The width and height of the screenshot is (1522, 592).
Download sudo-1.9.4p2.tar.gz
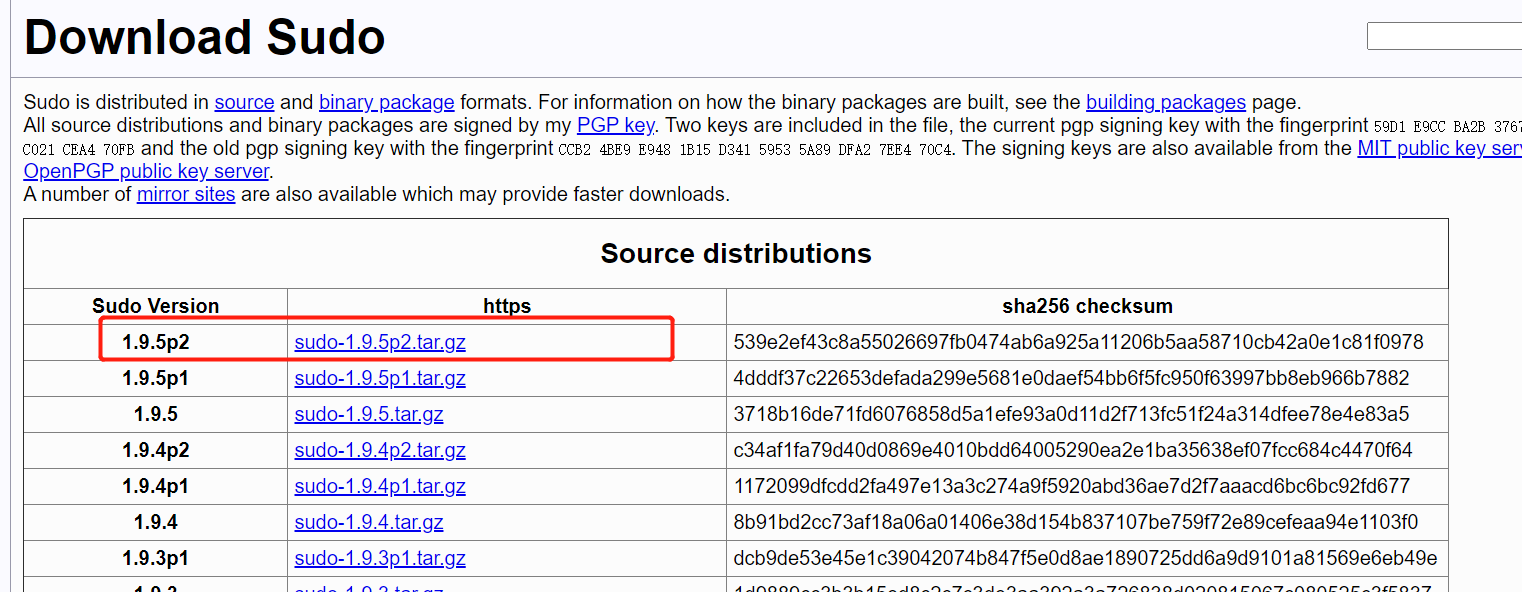pos(380,451)
